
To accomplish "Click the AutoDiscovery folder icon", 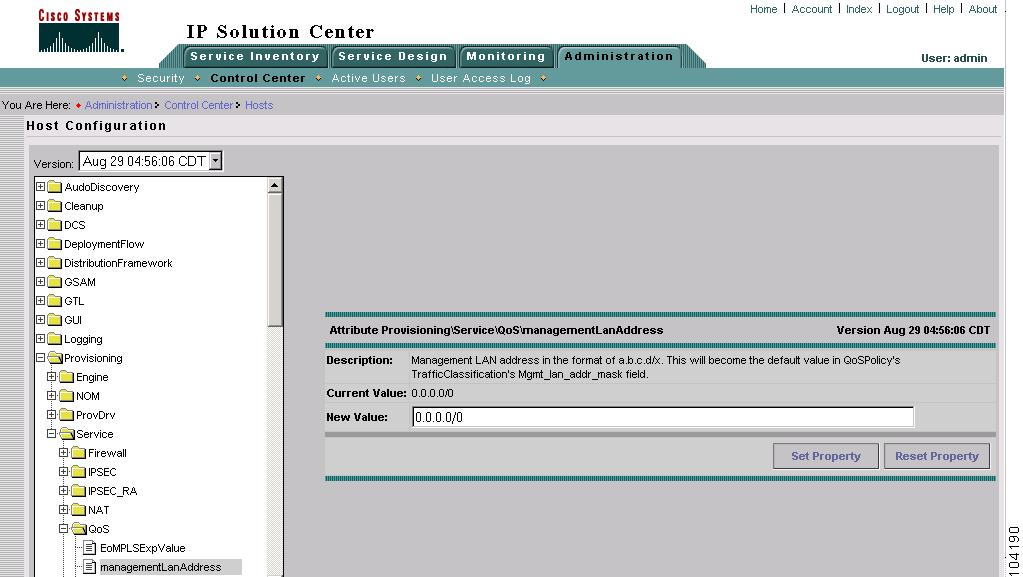I will click(x=55, y=187).
